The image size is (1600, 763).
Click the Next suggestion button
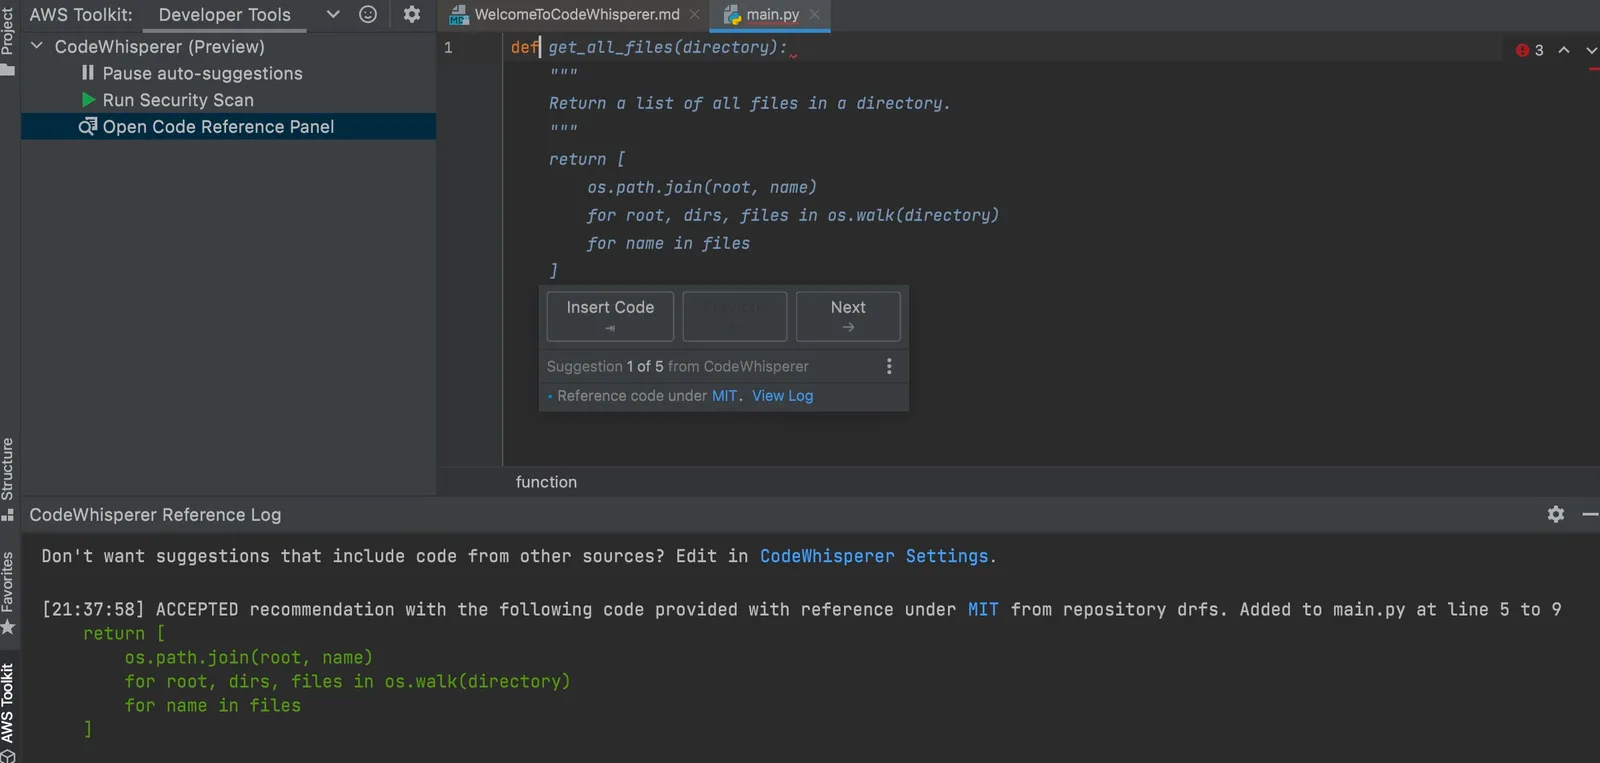click(848, 316)
